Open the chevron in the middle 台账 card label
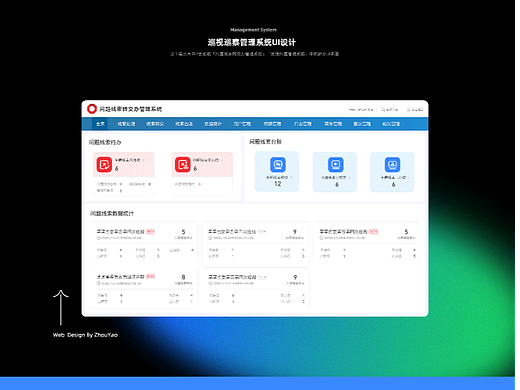 tap(350, 178)
